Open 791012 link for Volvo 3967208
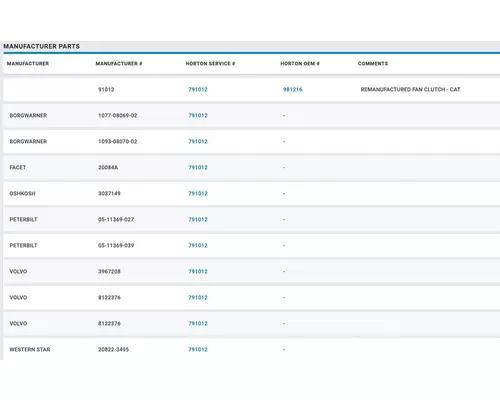 [x=198, y=271]
